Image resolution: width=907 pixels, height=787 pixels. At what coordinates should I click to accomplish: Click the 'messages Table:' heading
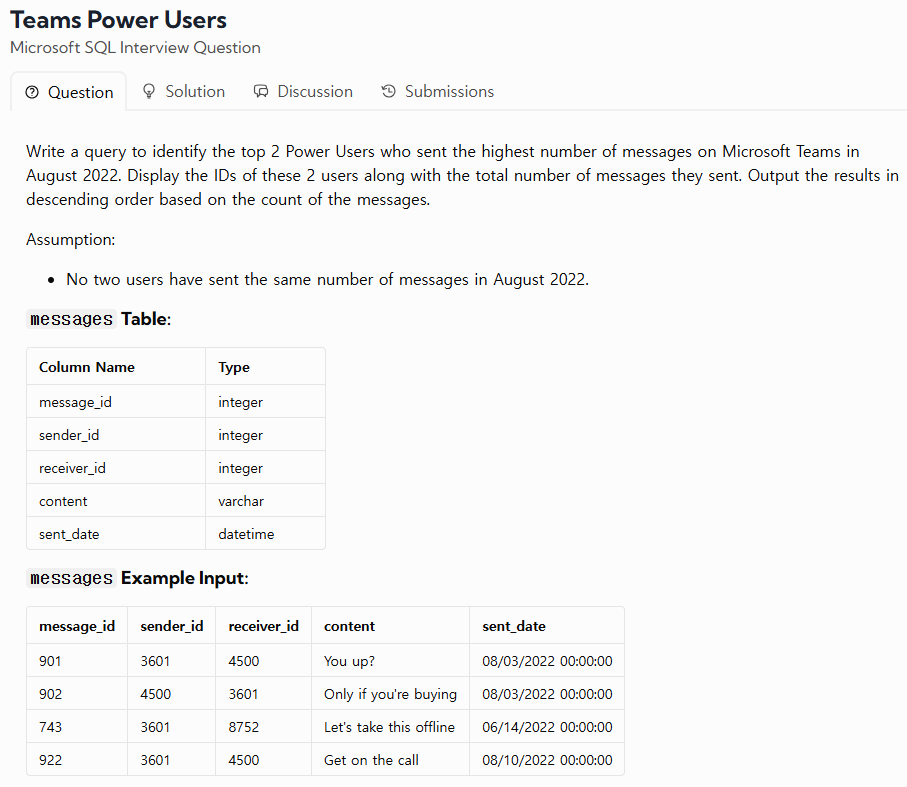[99, 319]
